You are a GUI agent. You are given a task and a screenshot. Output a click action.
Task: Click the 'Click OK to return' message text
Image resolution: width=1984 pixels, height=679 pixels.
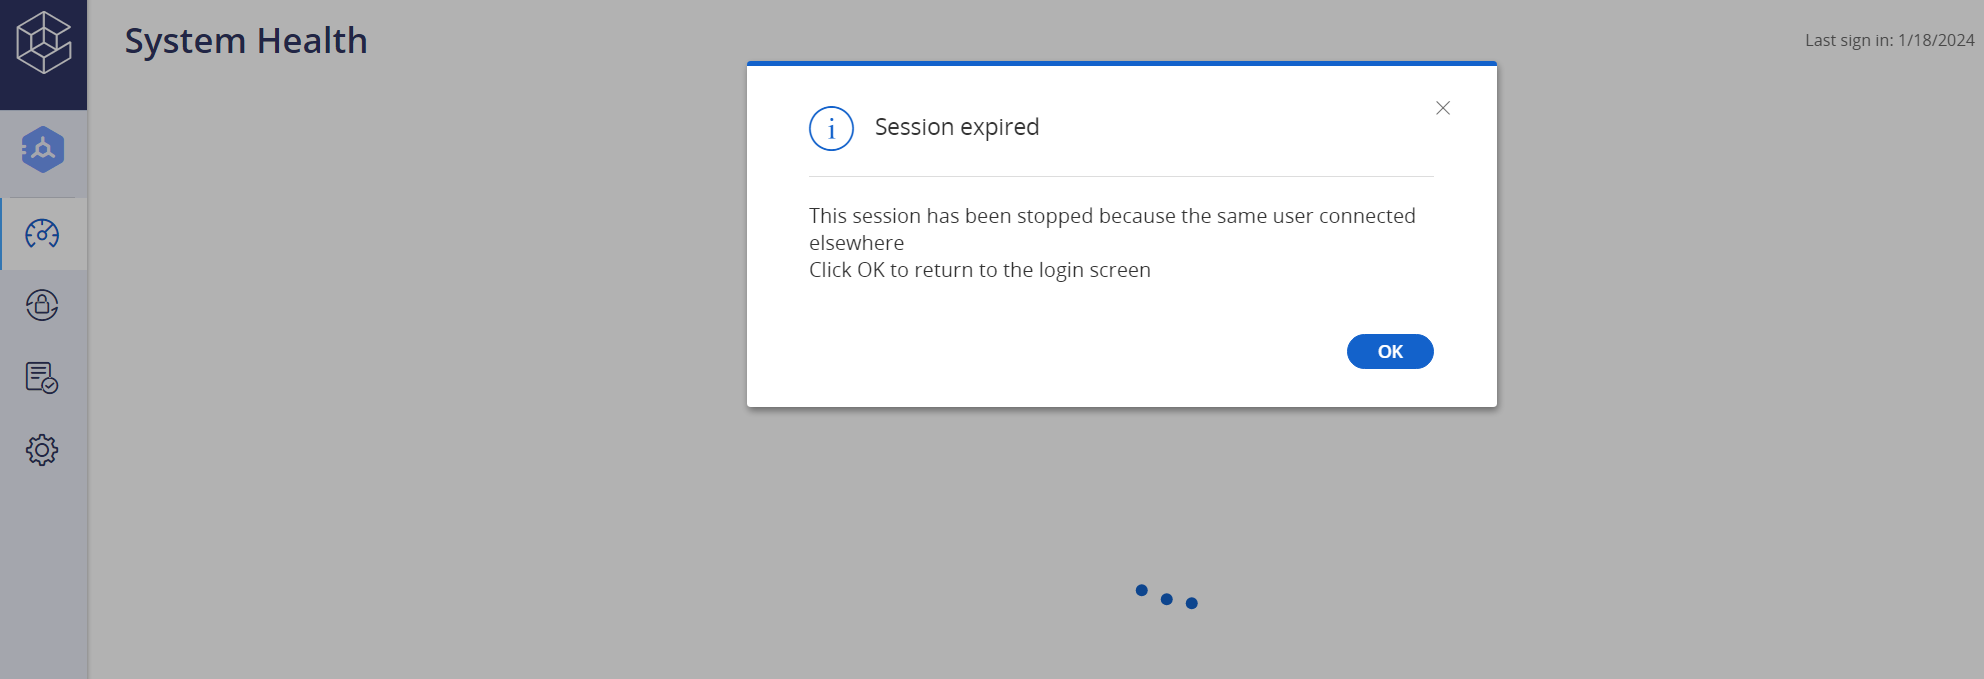[x=979, y=270]
